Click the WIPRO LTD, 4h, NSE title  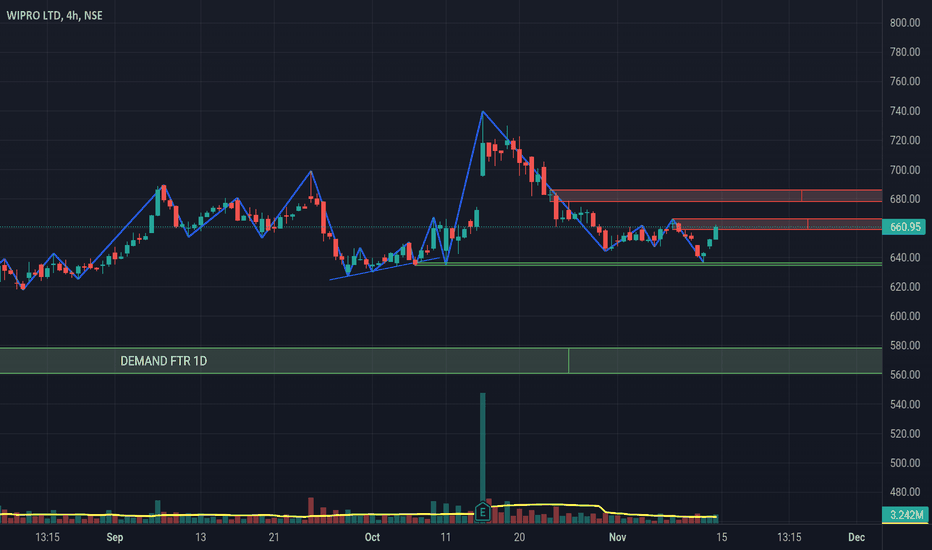(55, 15)
